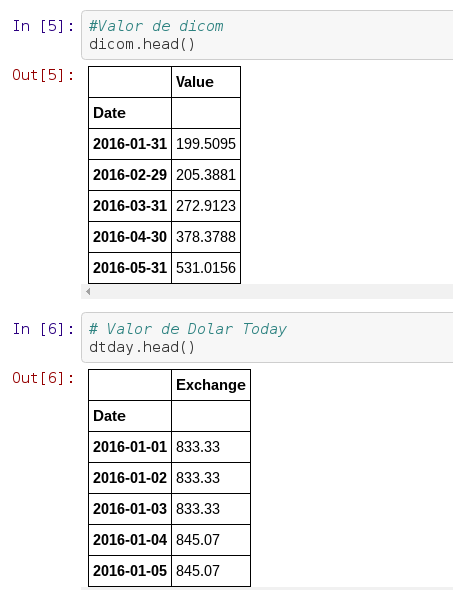Select the 2016-01-03 row label

click(130, 509)
